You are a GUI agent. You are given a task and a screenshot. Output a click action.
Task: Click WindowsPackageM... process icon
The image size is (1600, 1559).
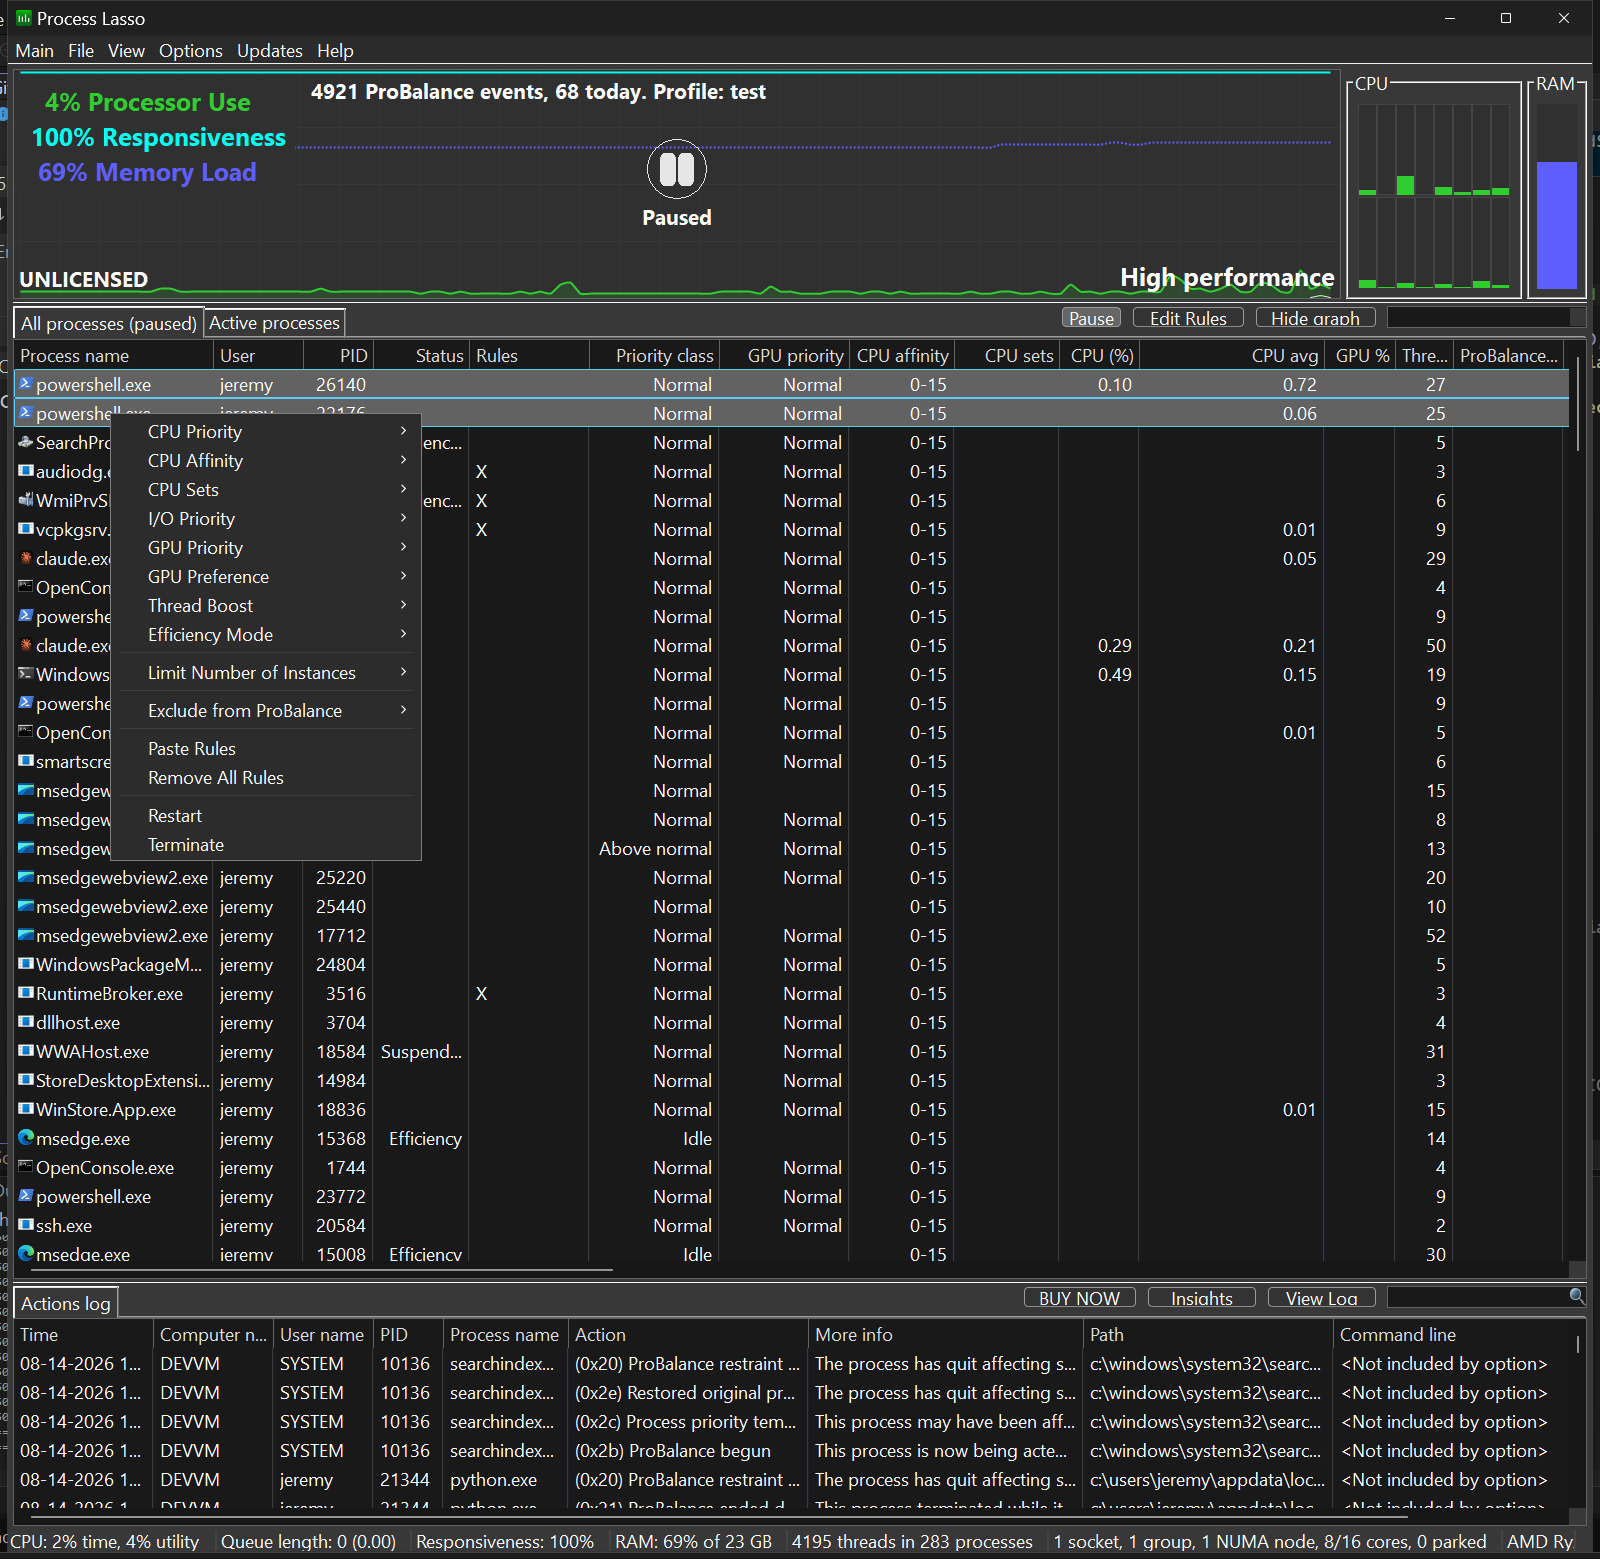[x=26, y=964]
